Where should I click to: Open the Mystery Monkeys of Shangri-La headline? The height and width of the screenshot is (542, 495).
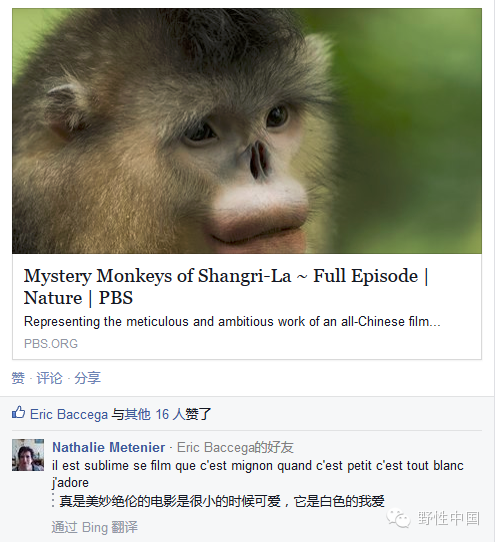pos(226,287)
